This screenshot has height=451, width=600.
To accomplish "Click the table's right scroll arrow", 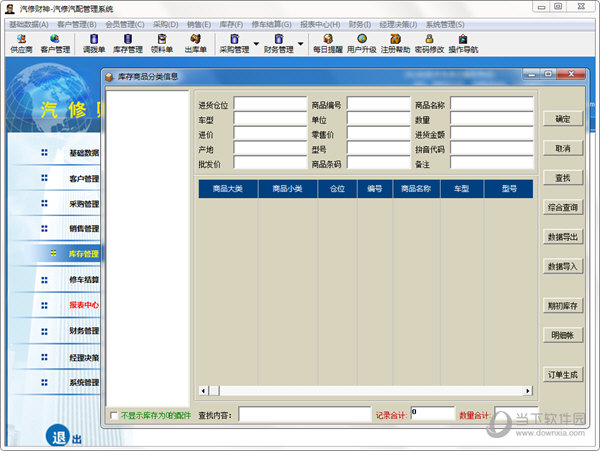I will point(528,391).
